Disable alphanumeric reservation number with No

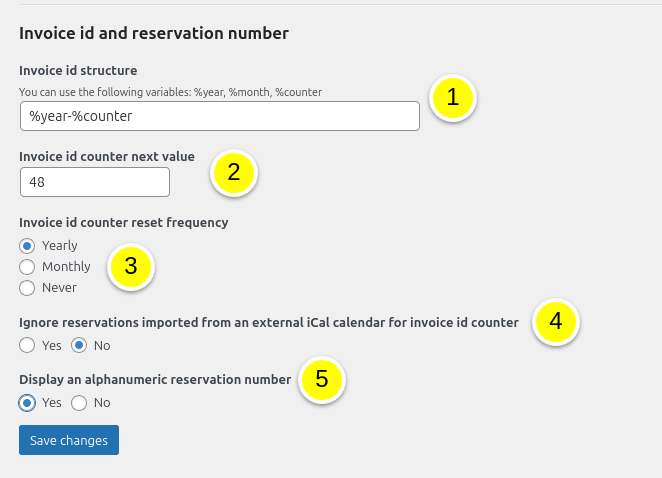point(79,402)
